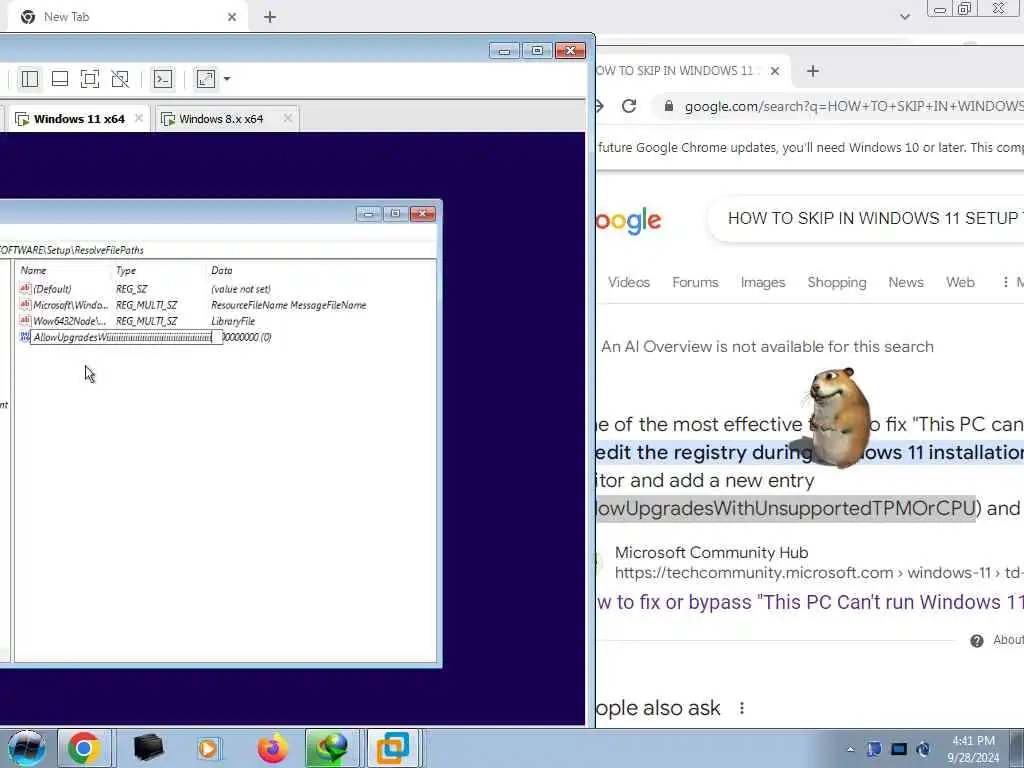1024x768 pixels.
Task: Click the taskbar clock showing 4:41 PM
Action: pyautogui.click(x=973, y=749)
